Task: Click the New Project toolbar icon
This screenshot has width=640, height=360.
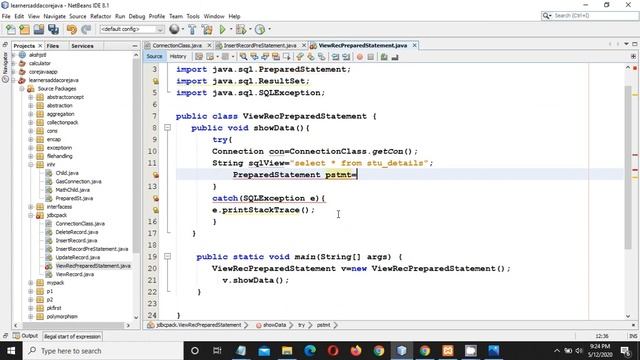Action: (24, 29)
